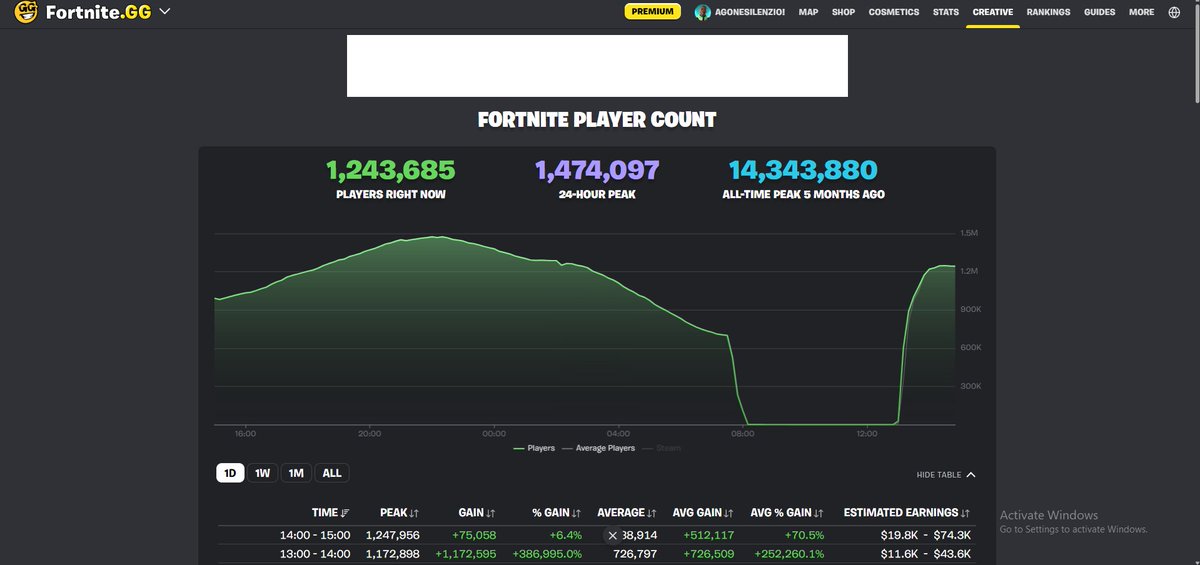Click the +726,509 avg gain cell
The image size is (1200, 565).
click(709, 553)
